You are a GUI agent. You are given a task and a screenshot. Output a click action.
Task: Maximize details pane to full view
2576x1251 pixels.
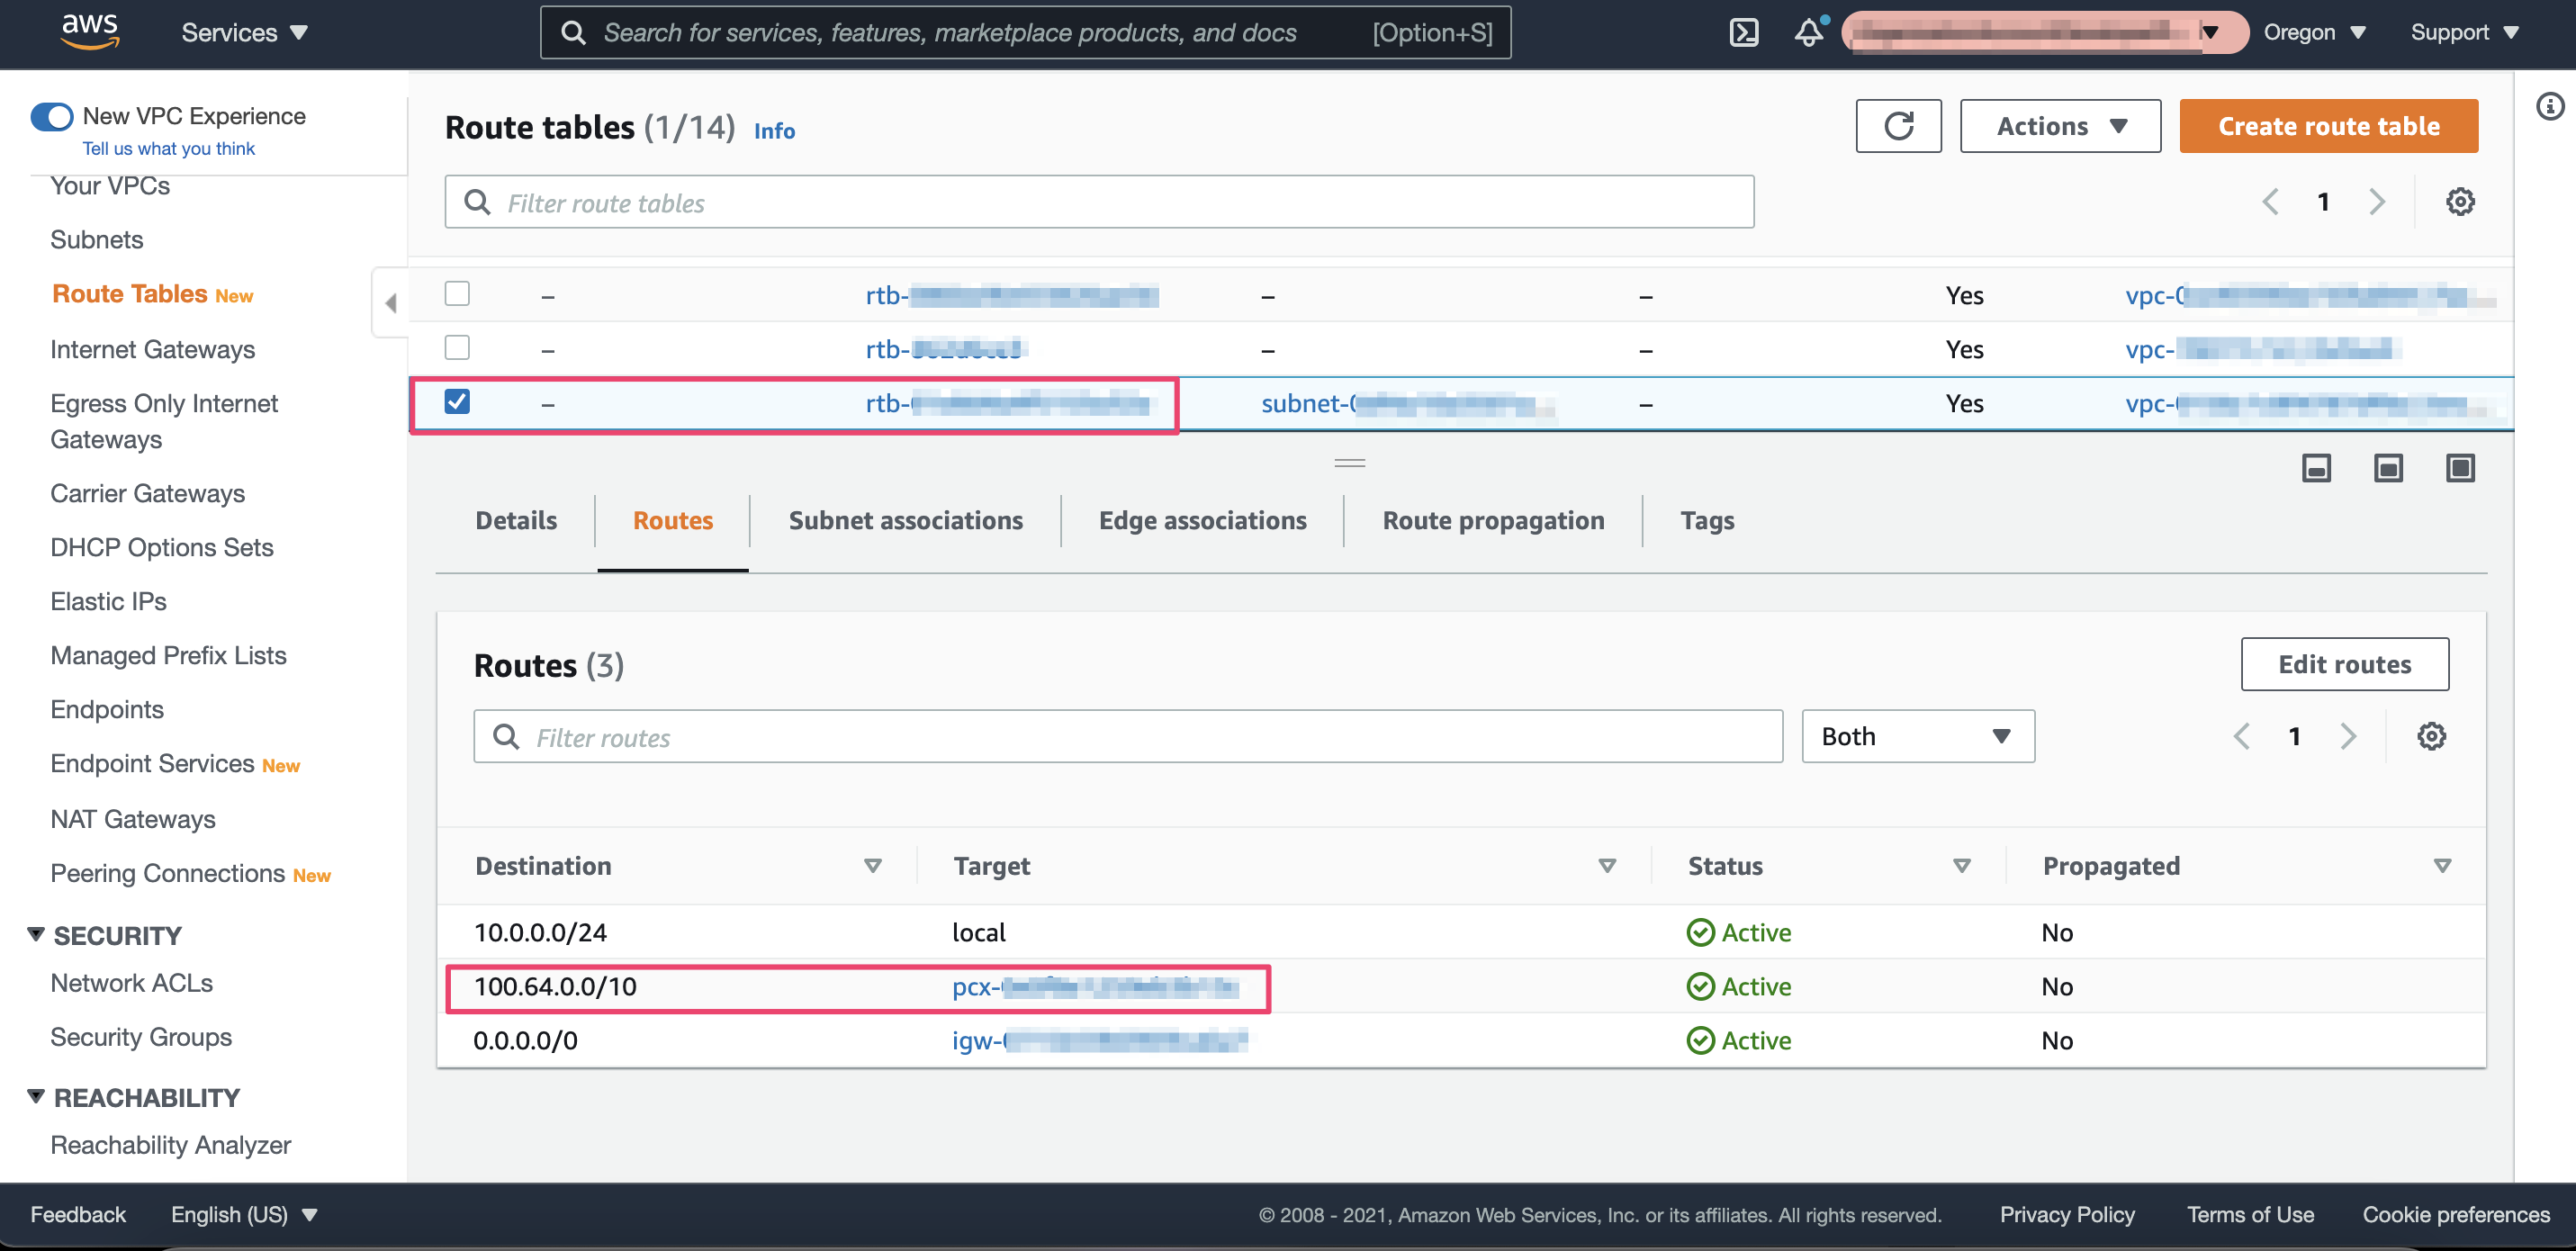coord(2459,468)
